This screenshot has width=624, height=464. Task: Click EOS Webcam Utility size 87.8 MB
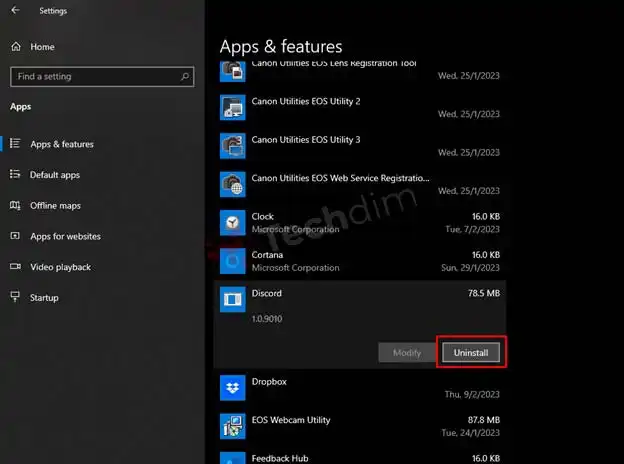[x=484, y=420]
